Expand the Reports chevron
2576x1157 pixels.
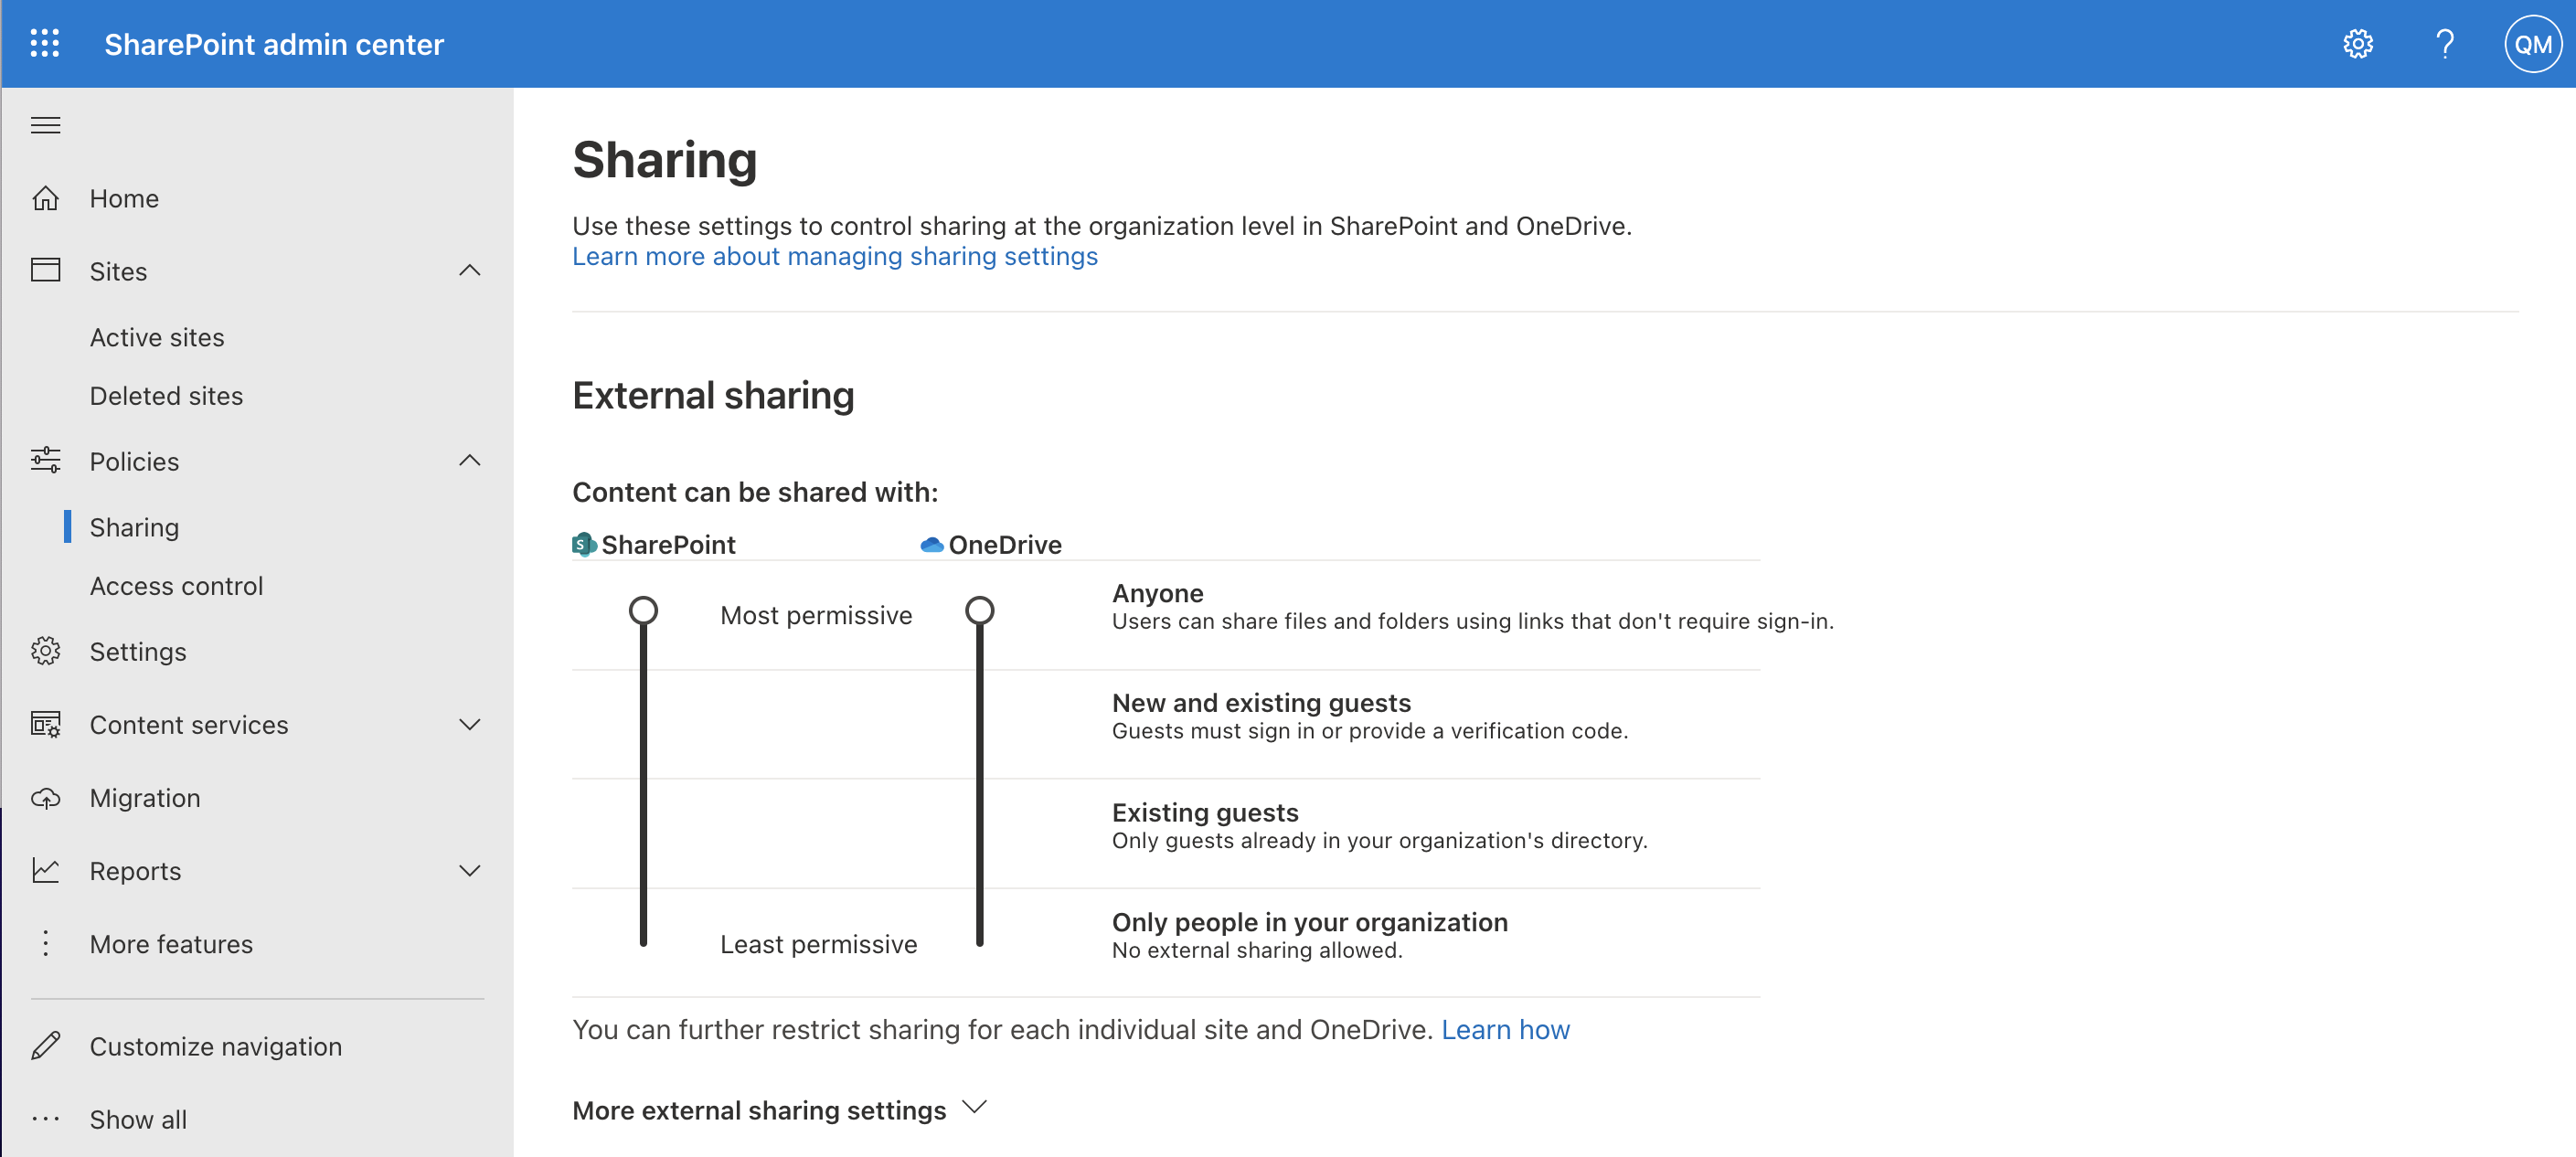(469, 870)
